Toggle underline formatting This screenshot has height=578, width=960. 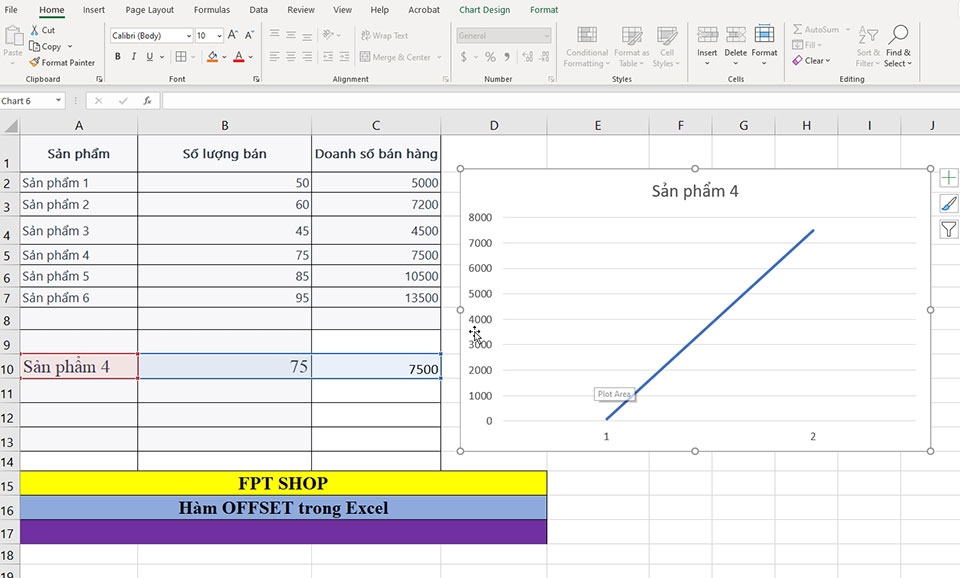[x=149, y=56]
